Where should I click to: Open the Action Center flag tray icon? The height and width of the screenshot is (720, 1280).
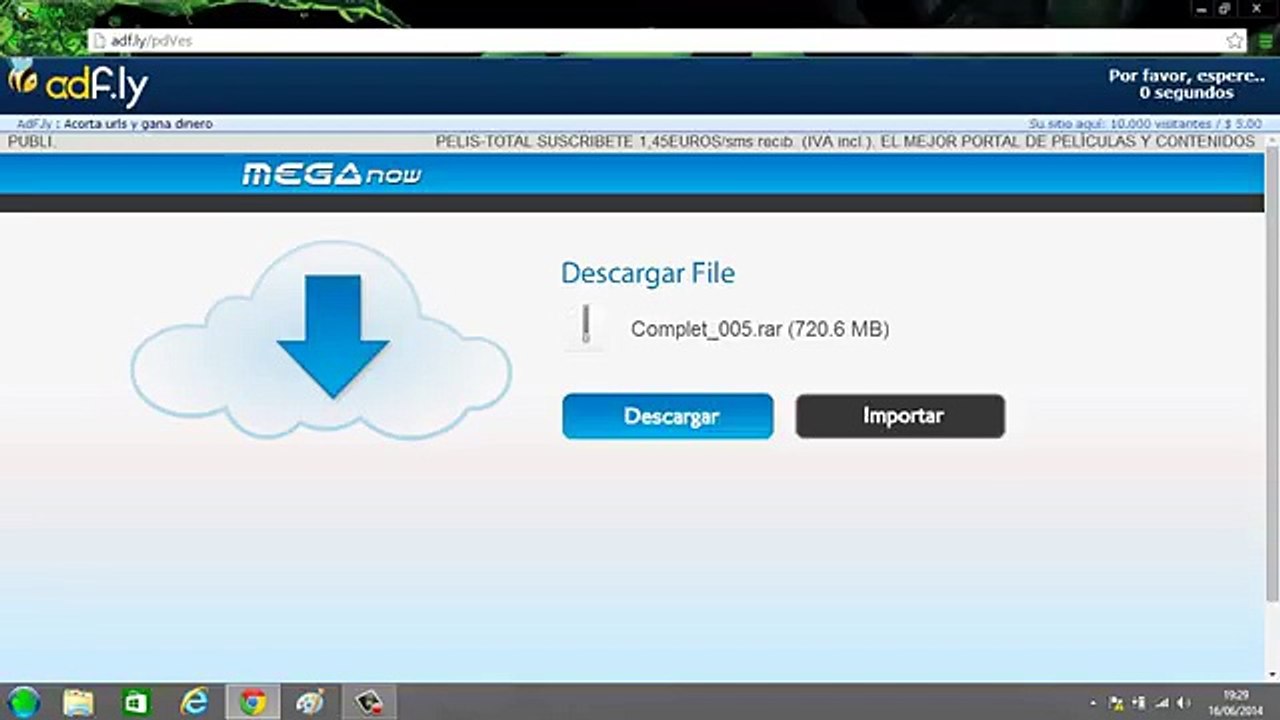pyautogui.click(x=1117, y=703)
